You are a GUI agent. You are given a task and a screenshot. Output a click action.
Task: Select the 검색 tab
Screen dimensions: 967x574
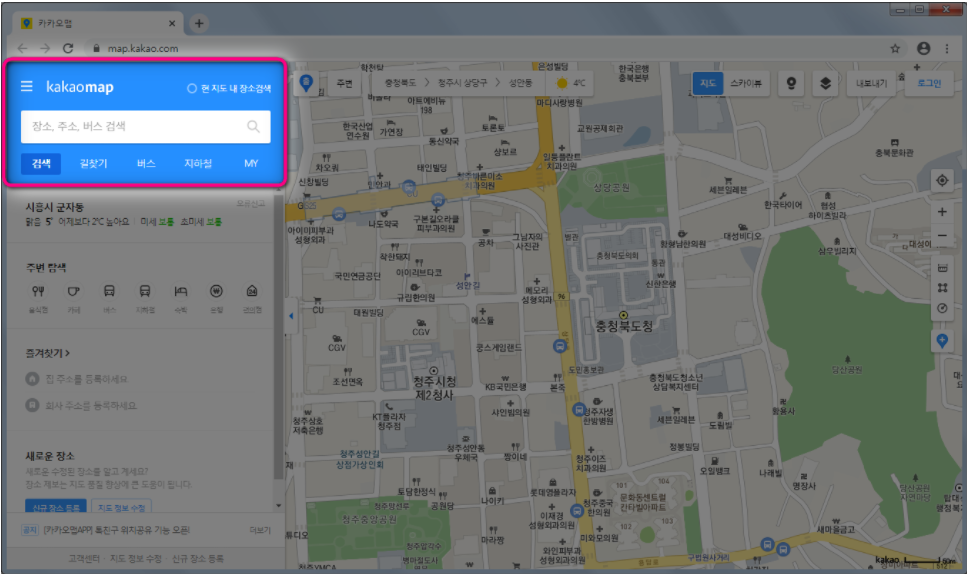pos(41,163)
